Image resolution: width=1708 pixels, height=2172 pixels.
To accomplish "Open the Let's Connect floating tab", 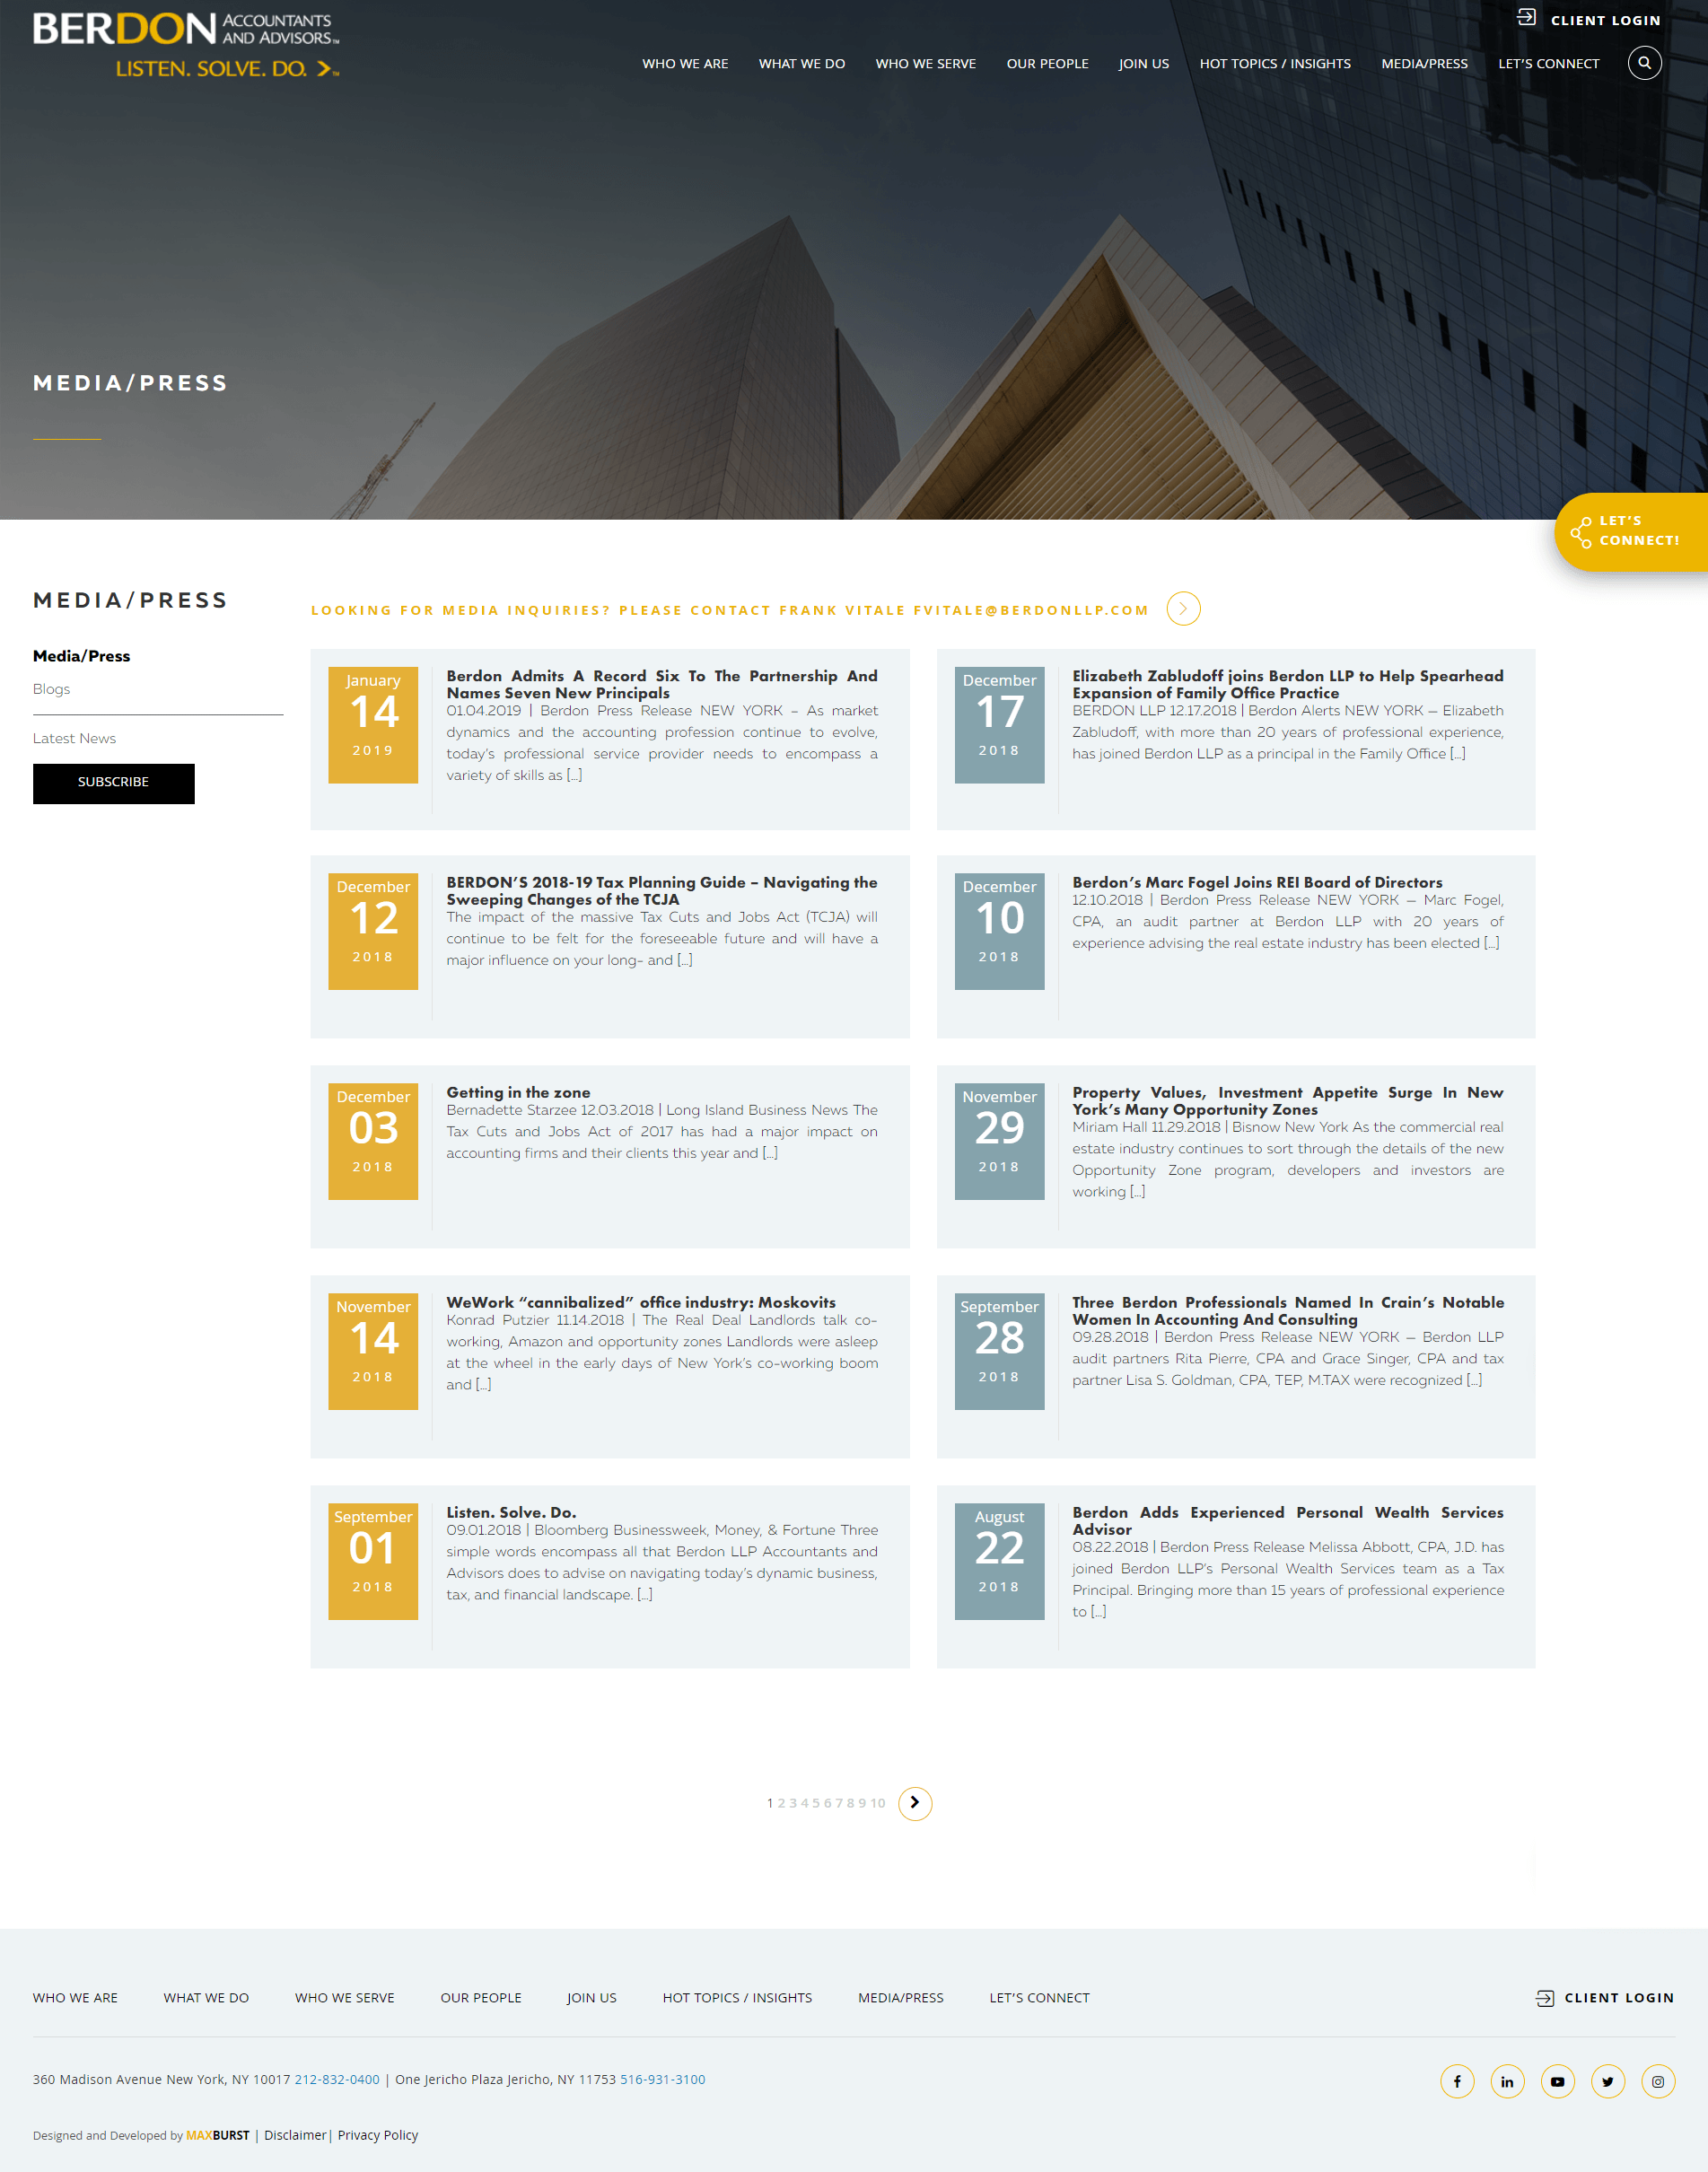I will [x=1631, y=531].
